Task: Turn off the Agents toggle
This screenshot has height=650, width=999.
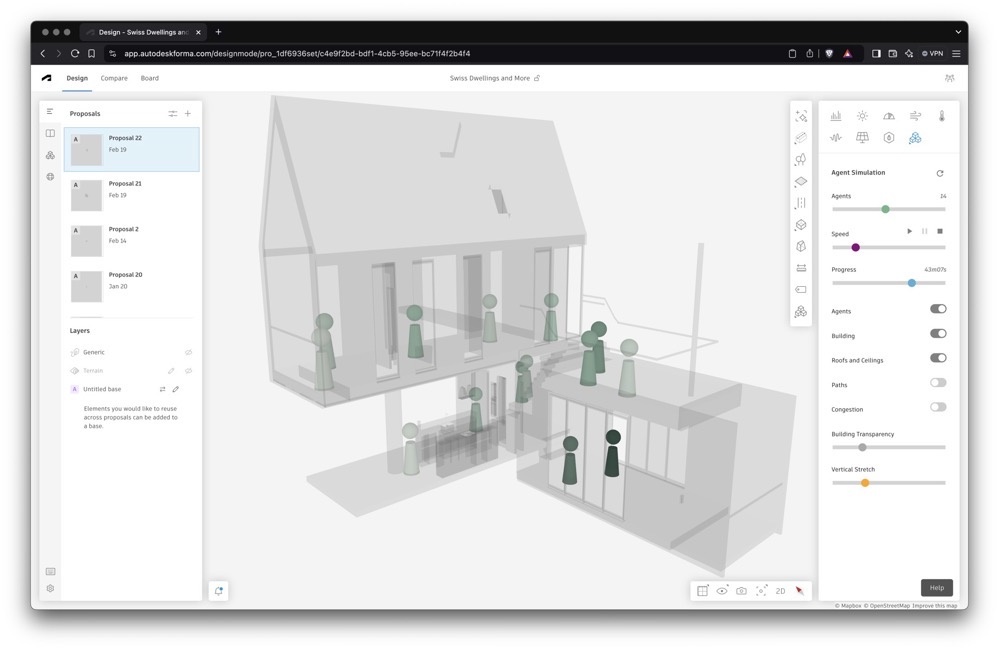Action: tap(938, 310)
